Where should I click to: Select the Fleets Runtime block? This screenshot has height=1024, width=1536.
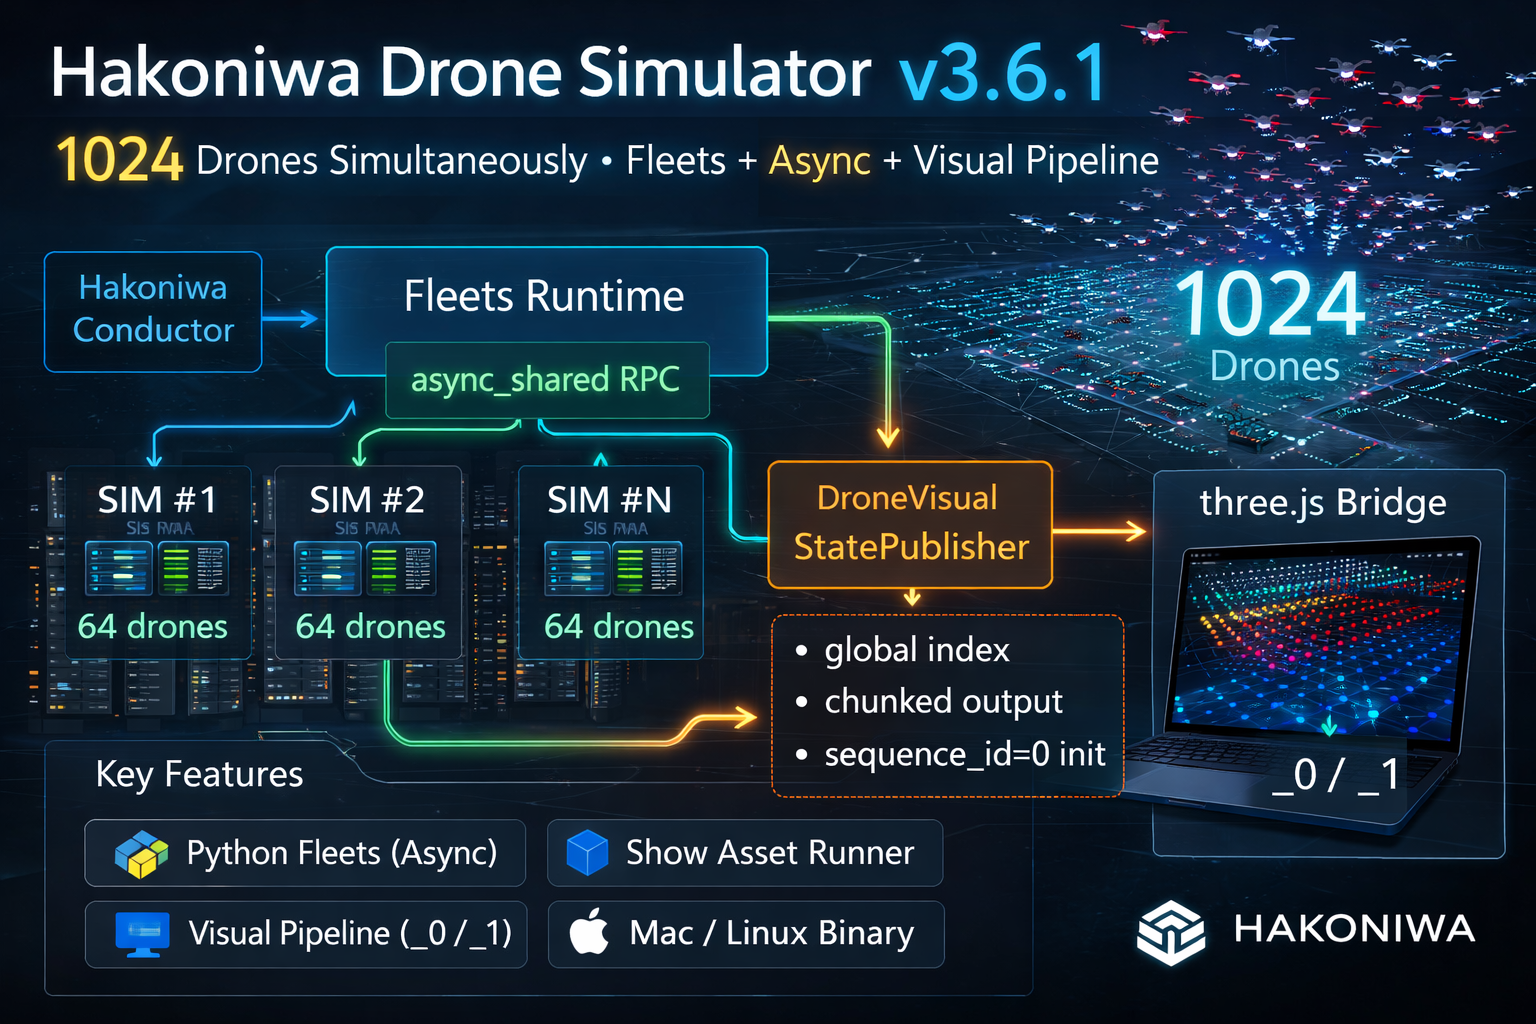click(x=545, y=296)
